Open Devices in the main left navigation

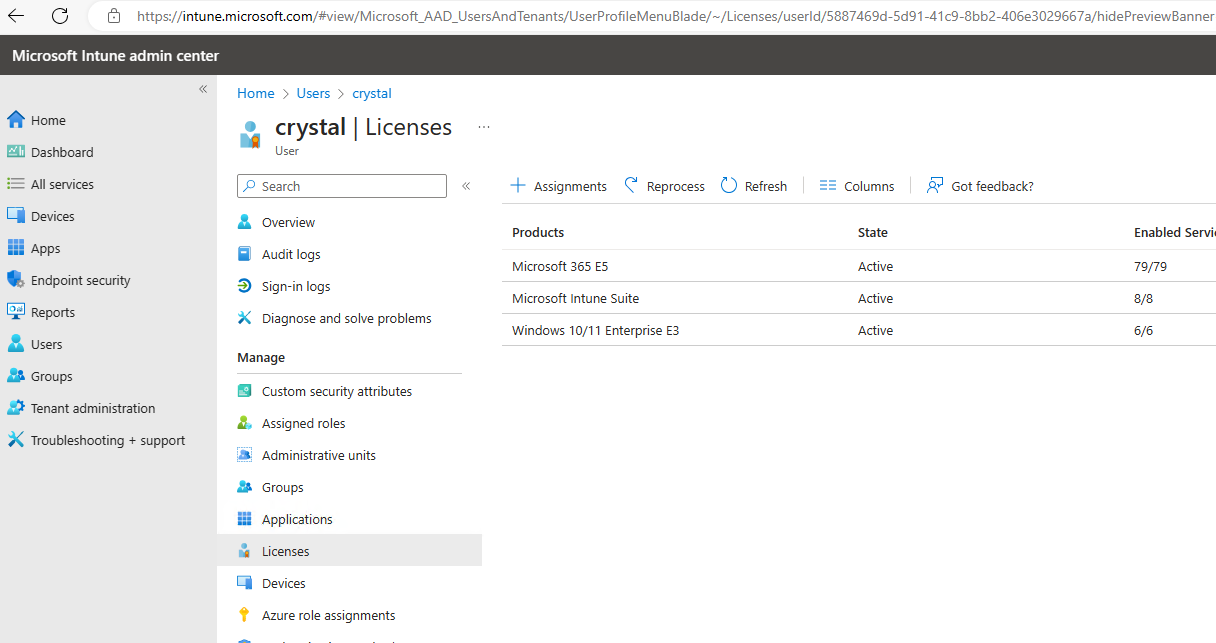pyautogui.click(x=53, y=216)
